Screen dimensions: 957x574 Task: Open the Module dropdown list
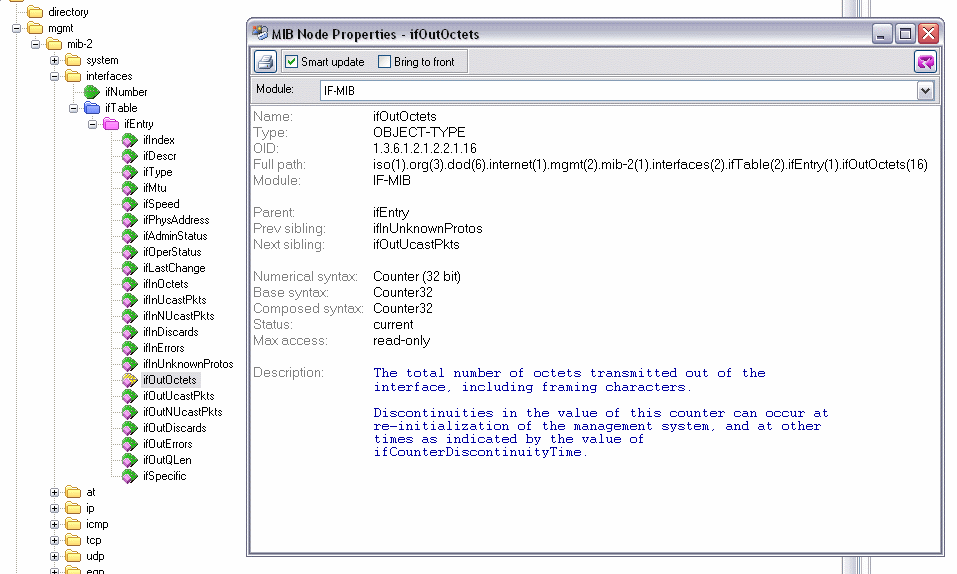(925, 91)
